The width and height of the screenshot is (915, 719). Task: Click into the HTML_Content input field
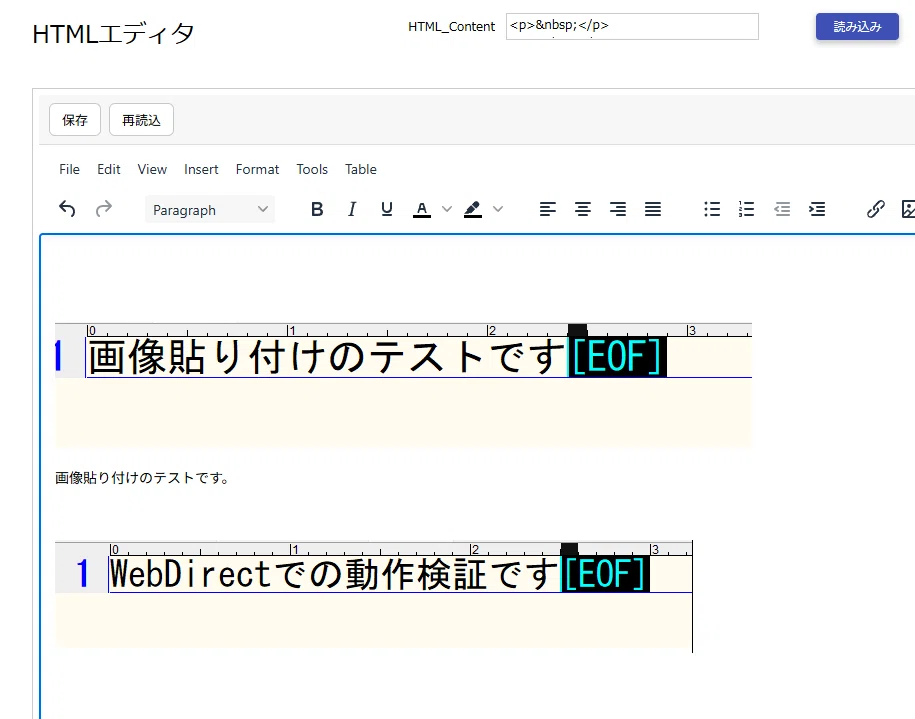point(632,26)
